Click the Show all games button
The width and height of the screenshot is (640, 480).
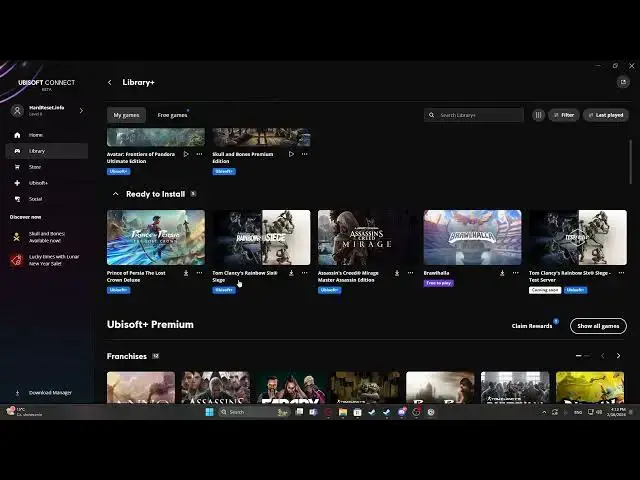coord(598,326)
